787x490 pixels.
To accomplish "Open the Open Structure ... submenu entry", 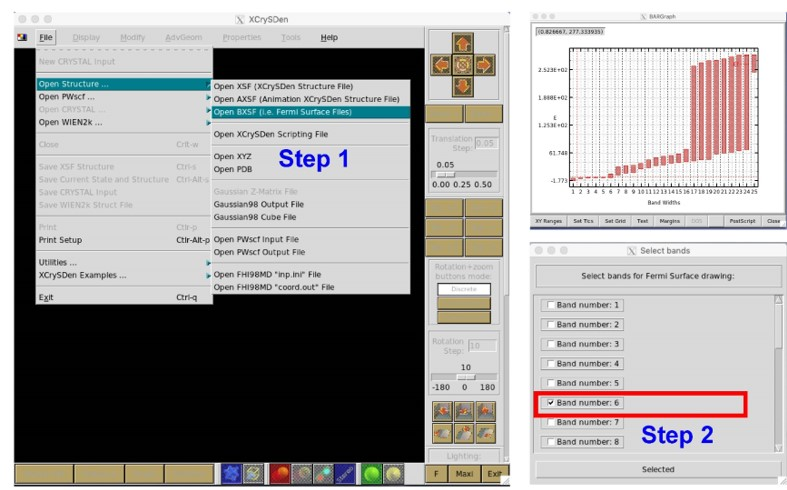I will pyautogui.click(x=124, y=84).
